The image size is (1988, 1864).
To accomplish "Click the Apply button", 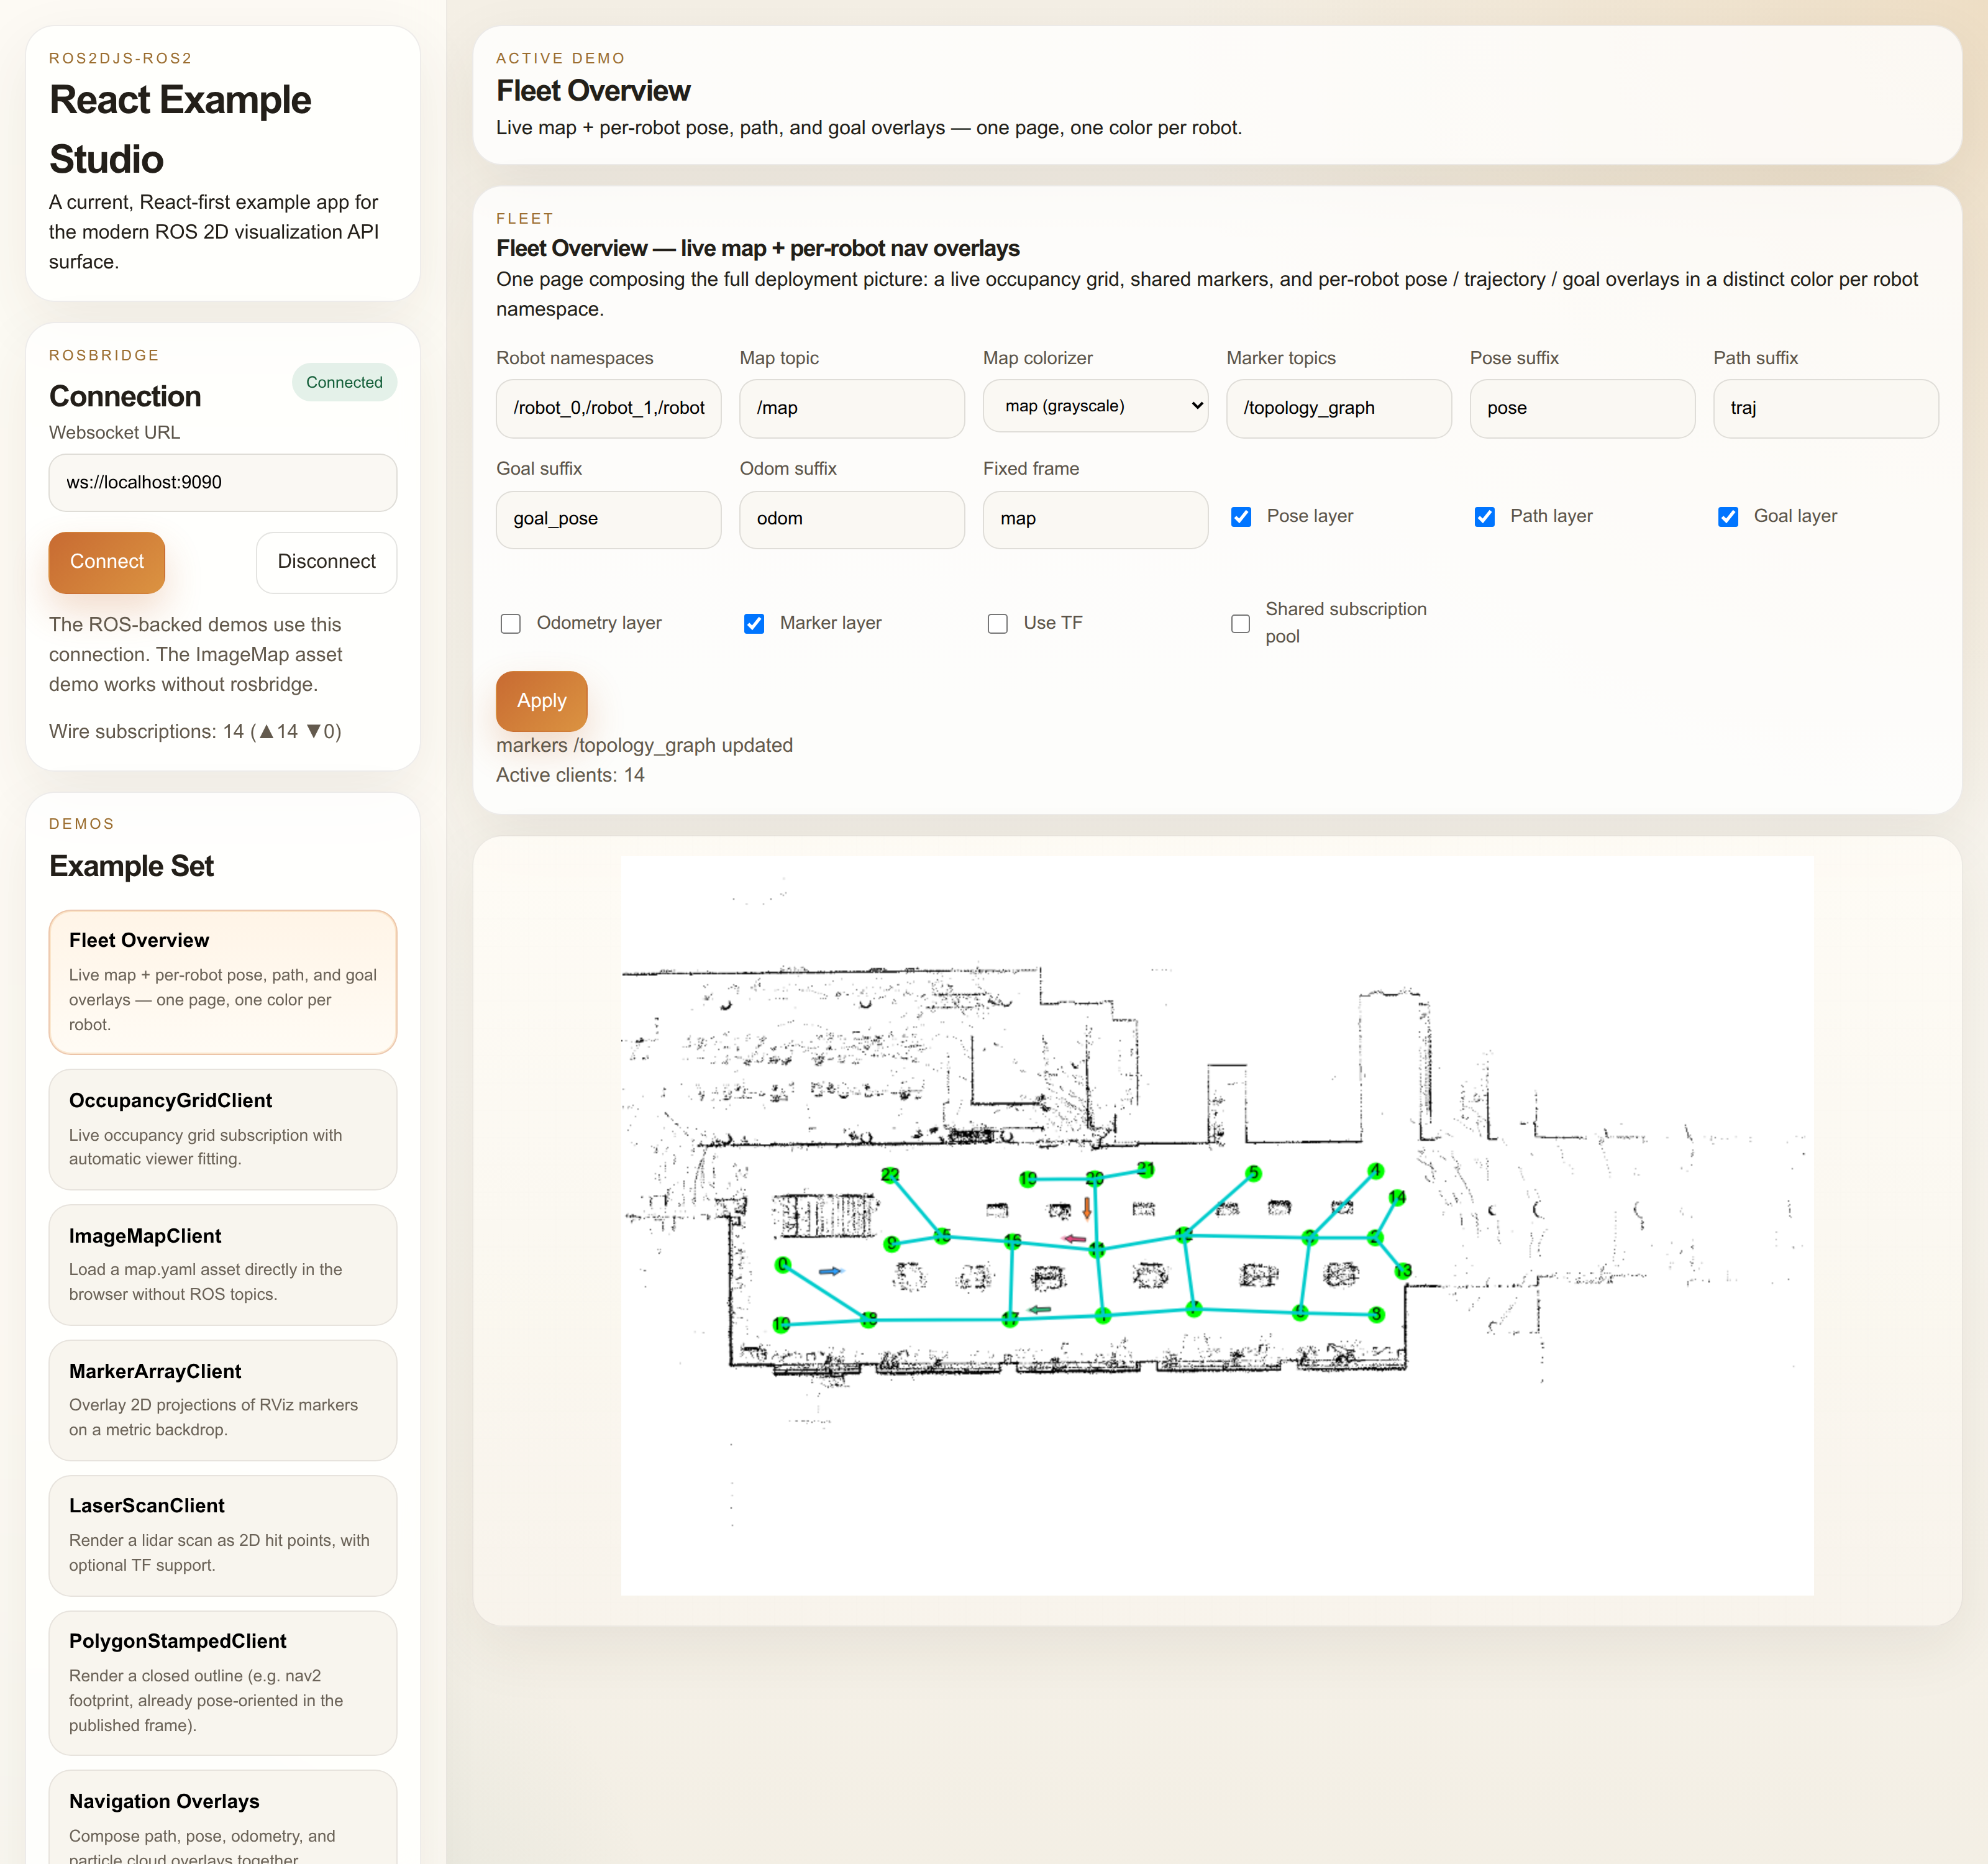I will pos(541,701).
